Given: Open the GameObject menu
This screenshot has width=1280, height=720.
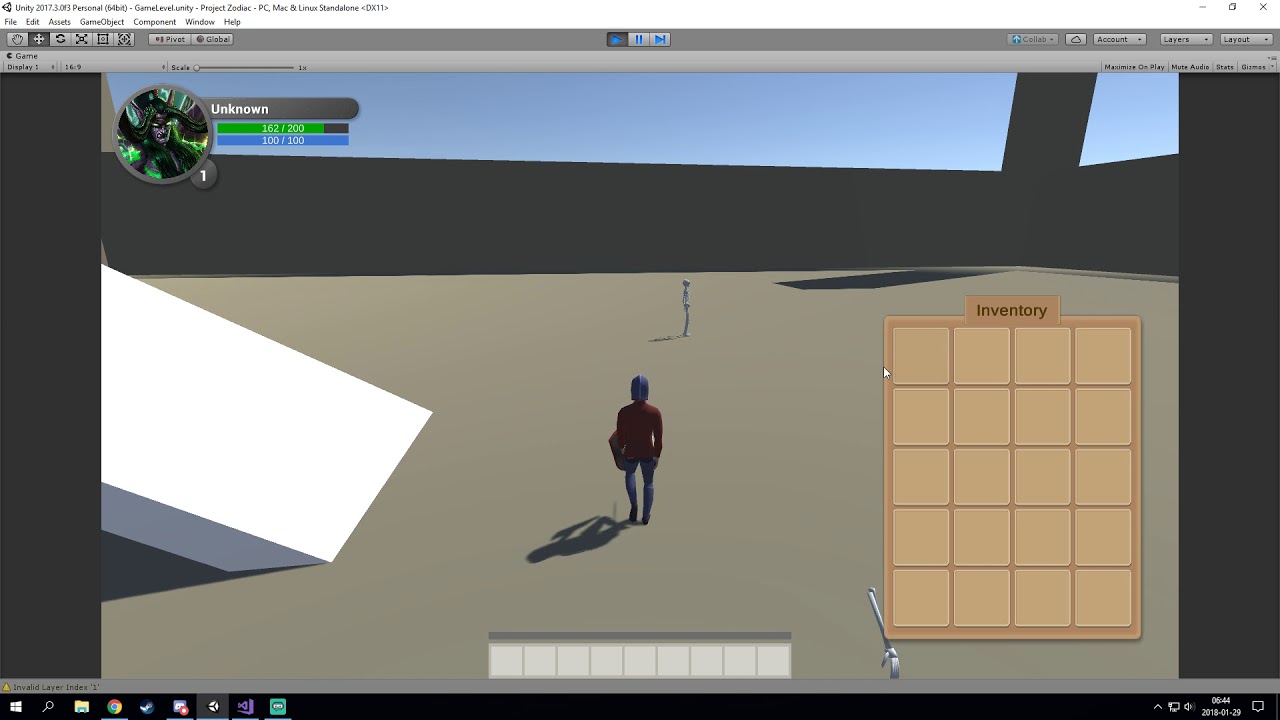Looking at the screenshot, I should [102, 22].
